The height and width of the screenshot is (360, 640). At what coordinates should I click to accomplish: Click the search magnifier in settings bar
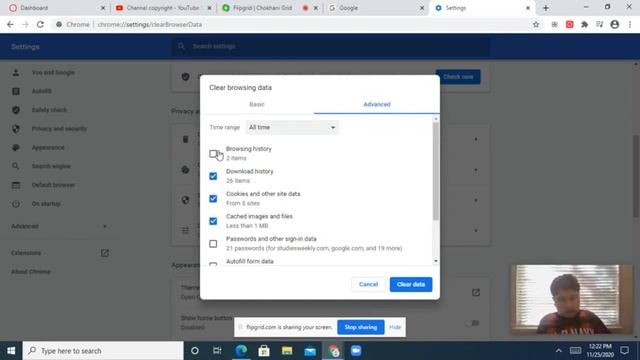(x=182, y=47)
